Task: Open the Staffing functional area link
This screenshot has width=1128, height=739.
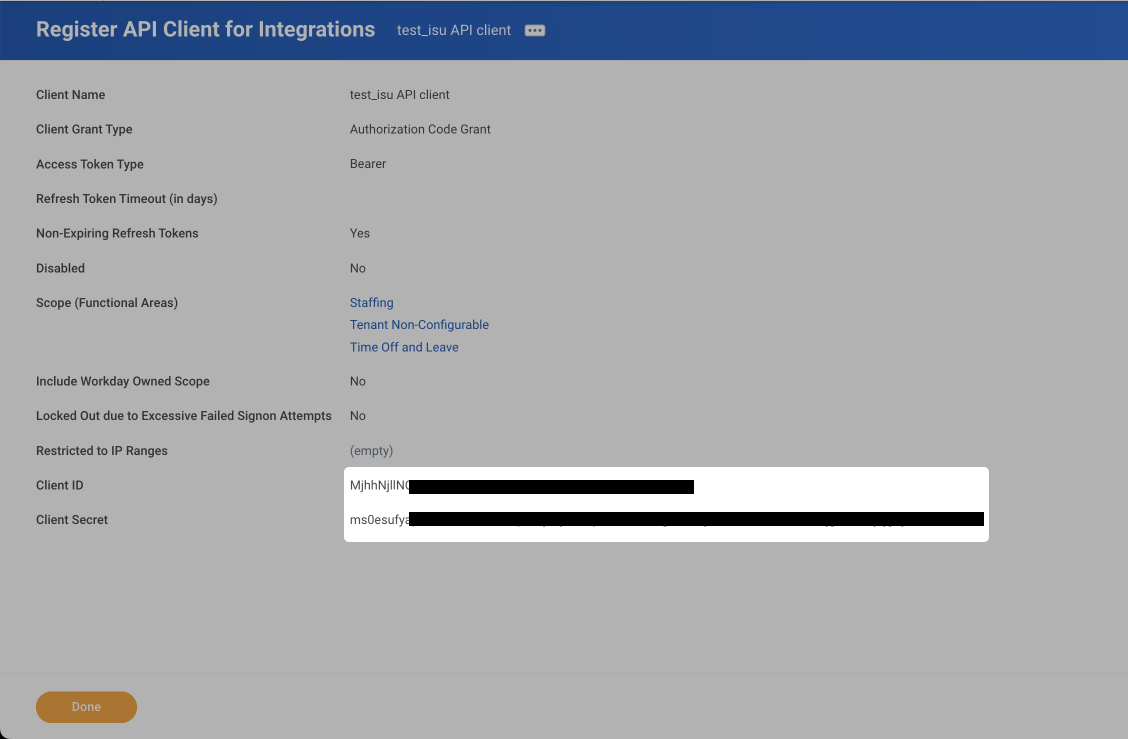Action: (371, 302)
